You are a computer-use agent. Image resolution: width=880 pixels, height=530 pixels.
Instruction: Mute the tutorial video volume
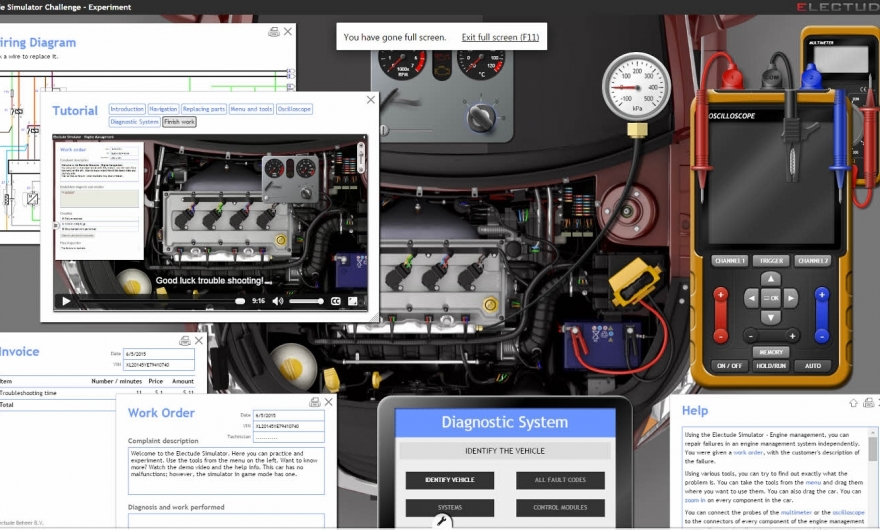coord(278,301)
